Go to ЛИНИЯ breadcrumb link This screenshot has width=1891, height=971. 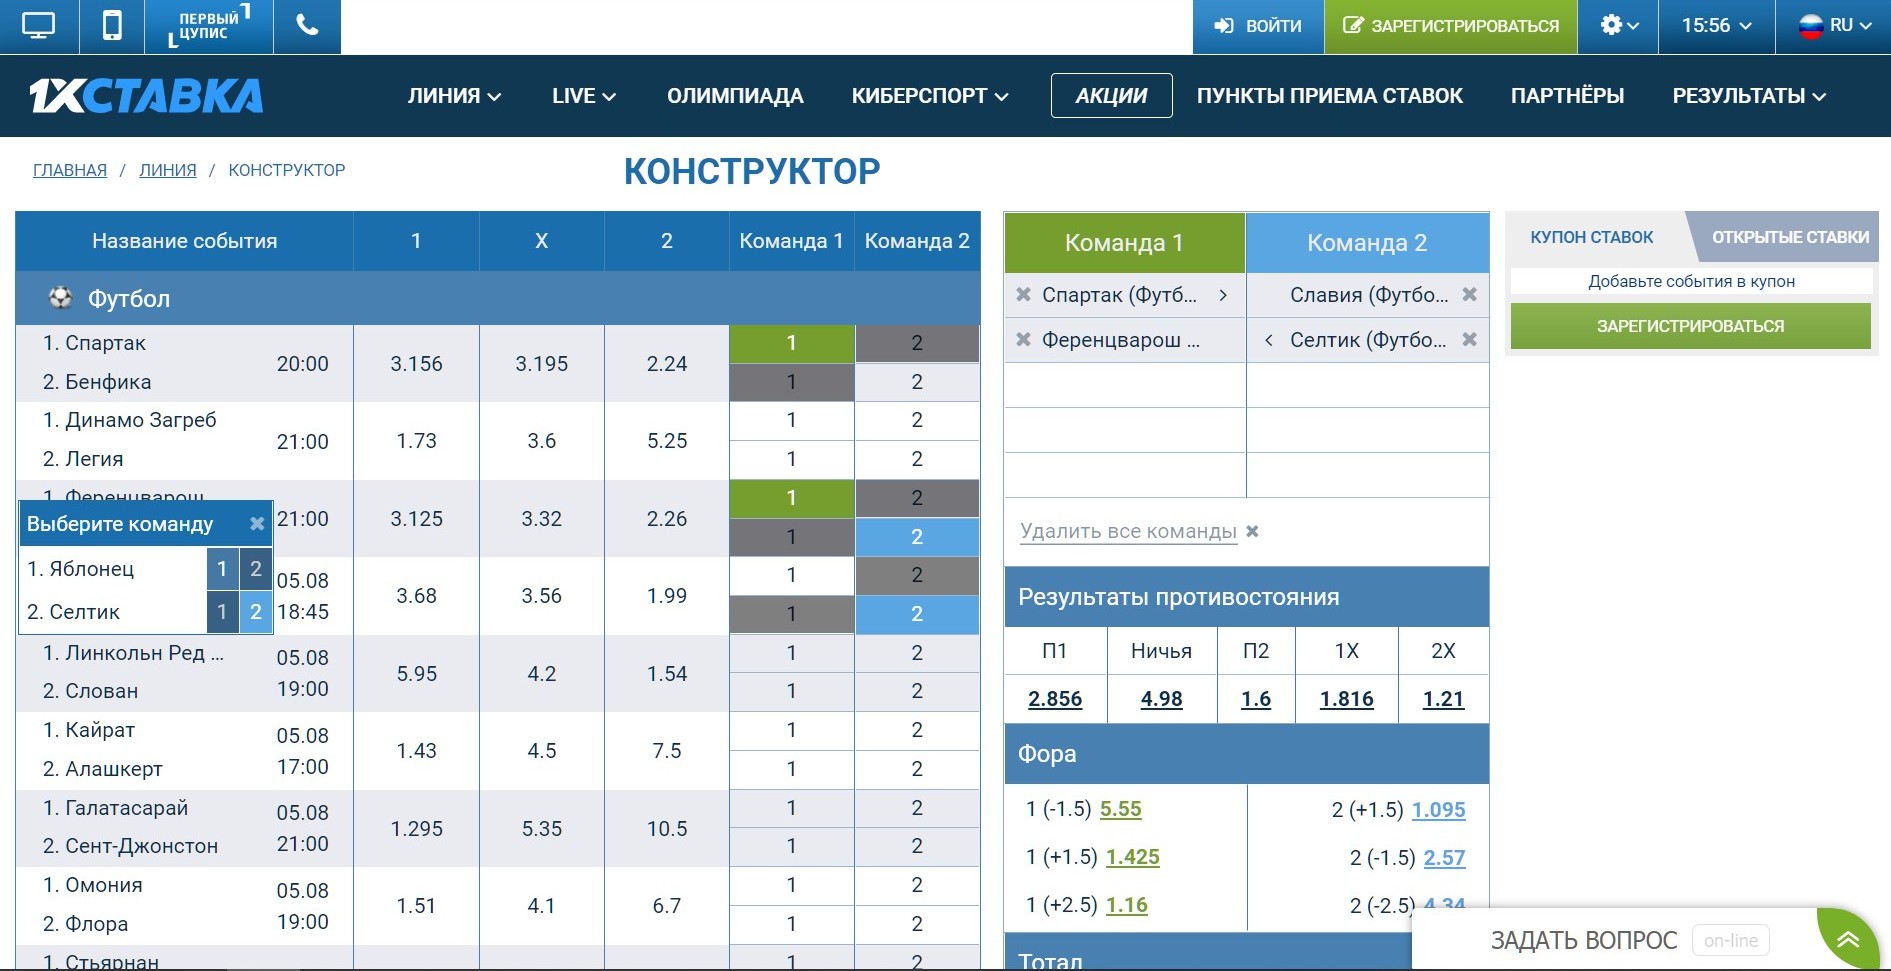pyautogui.click(x=168, y=170)
